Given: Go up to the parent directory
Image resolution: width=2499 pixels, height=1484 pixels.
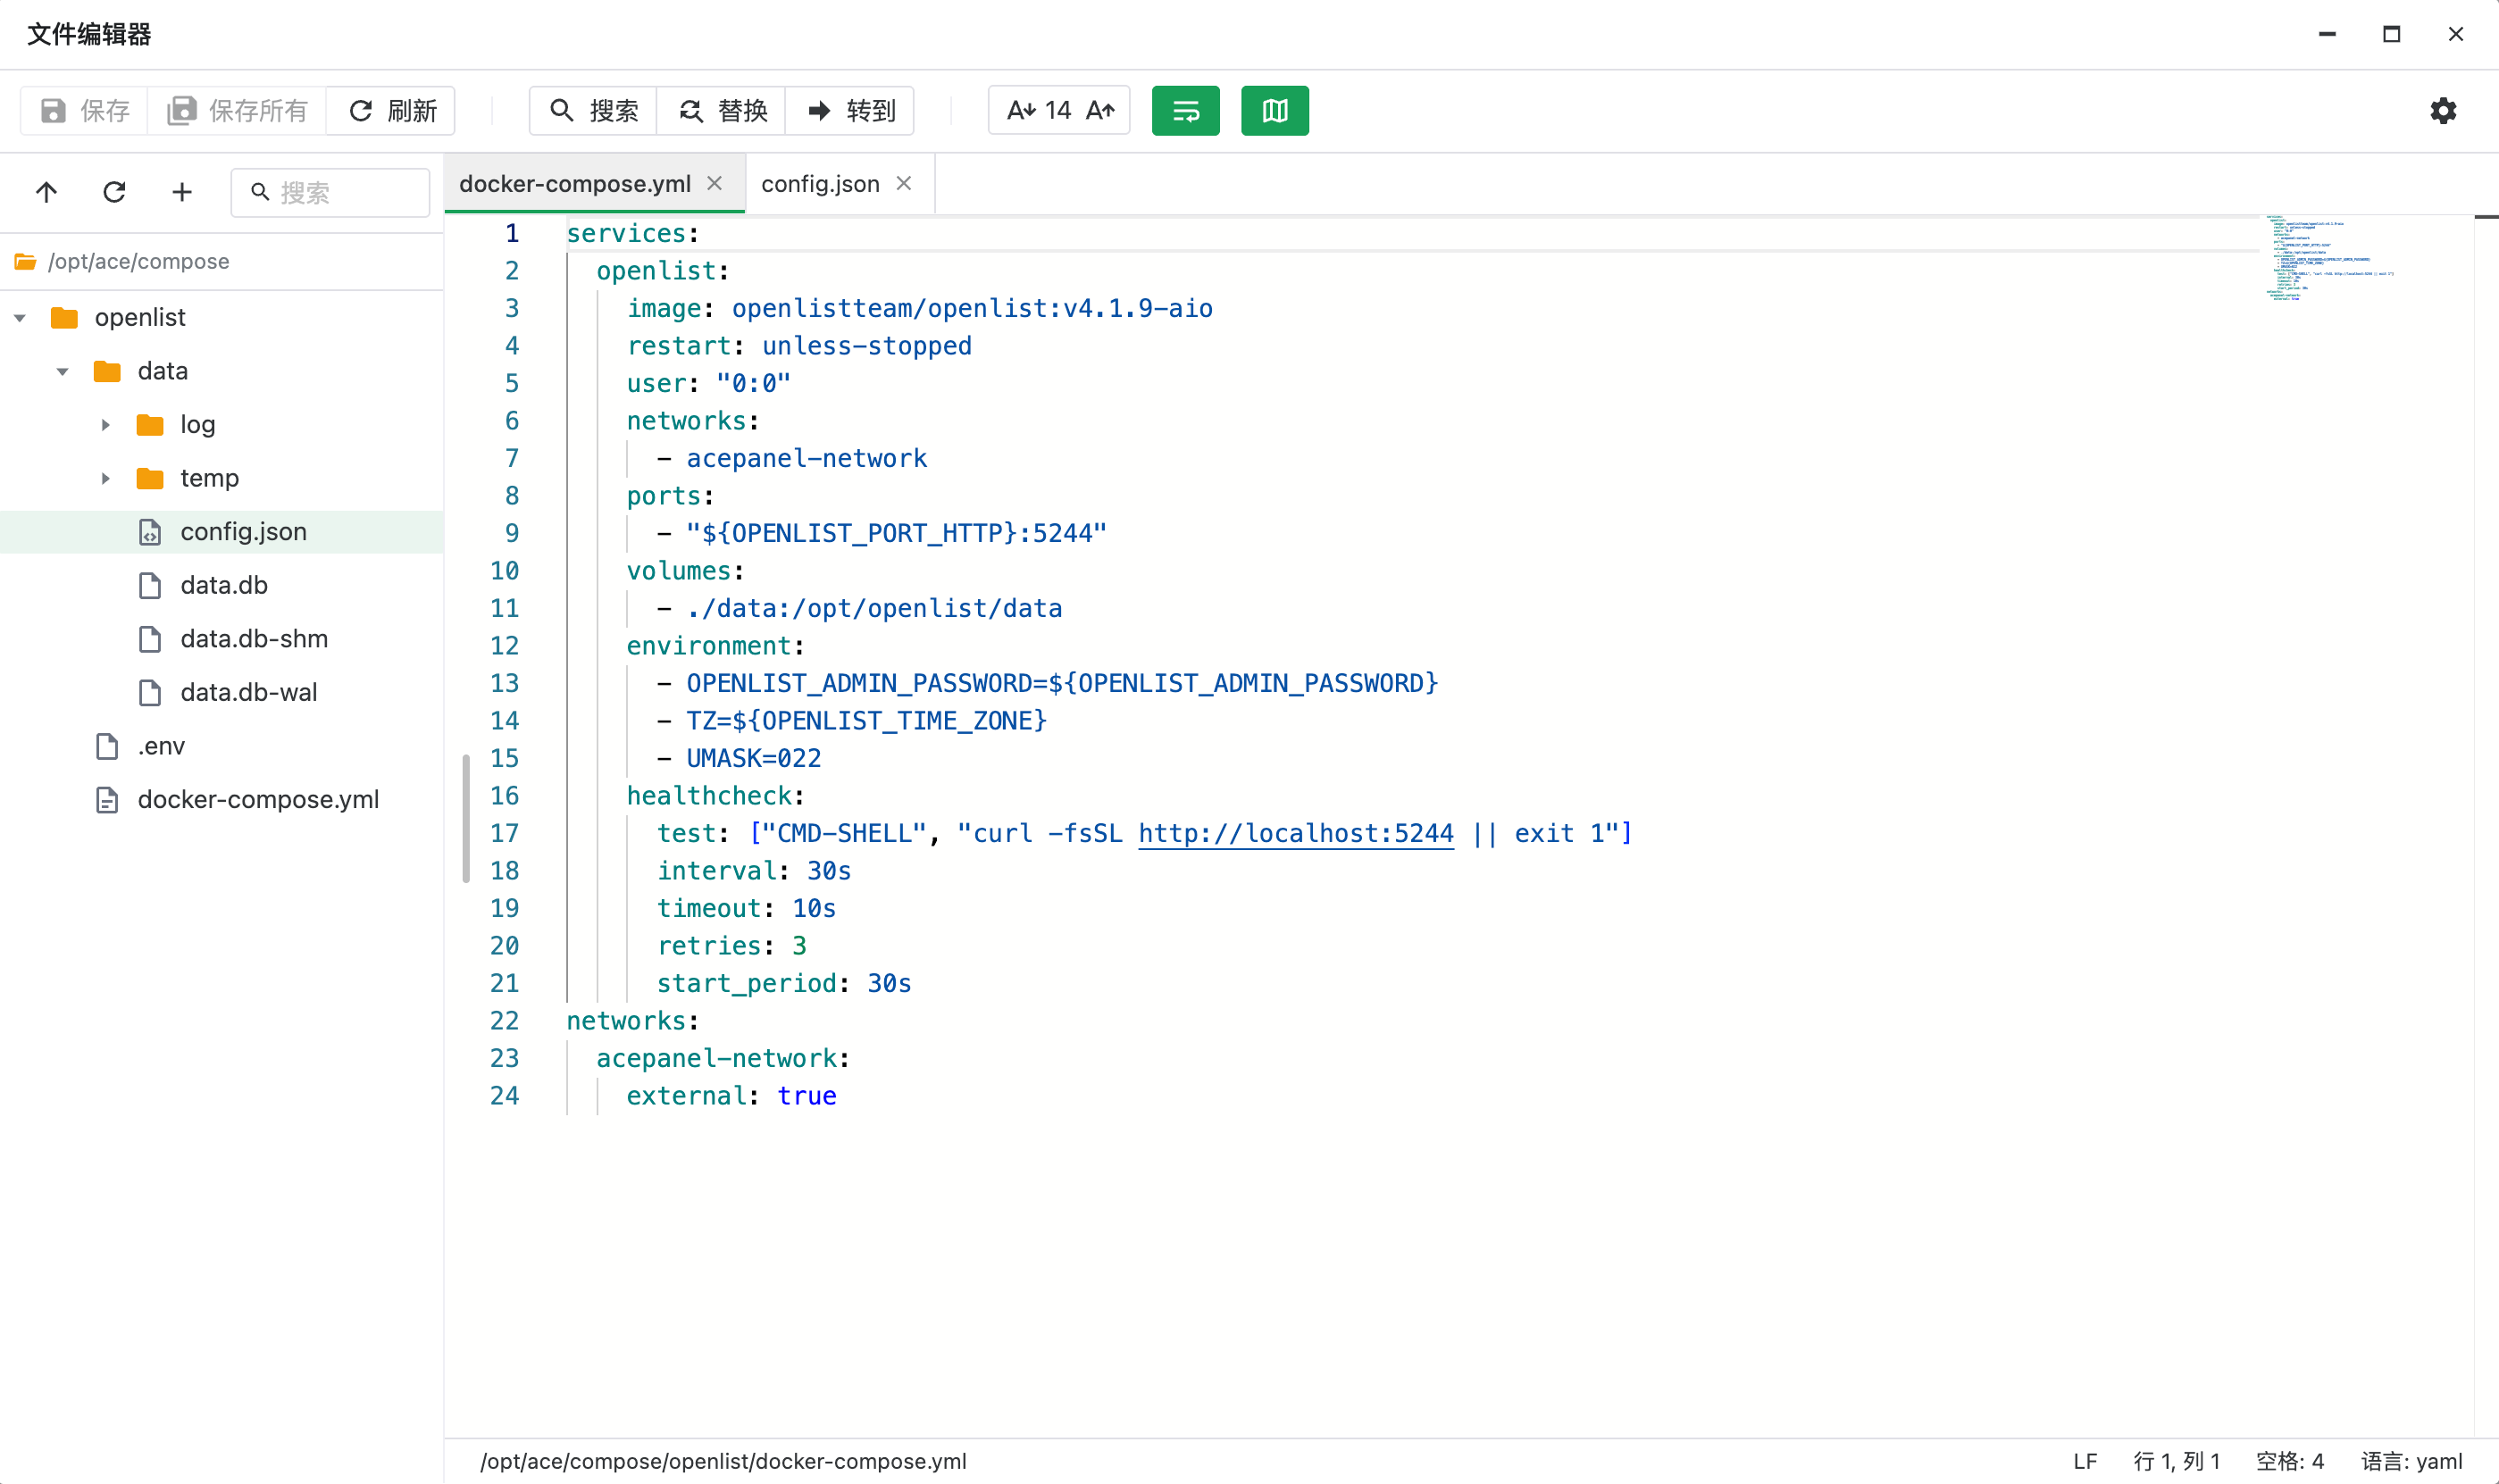Looking at the screenshot, I should pos(46,192).
